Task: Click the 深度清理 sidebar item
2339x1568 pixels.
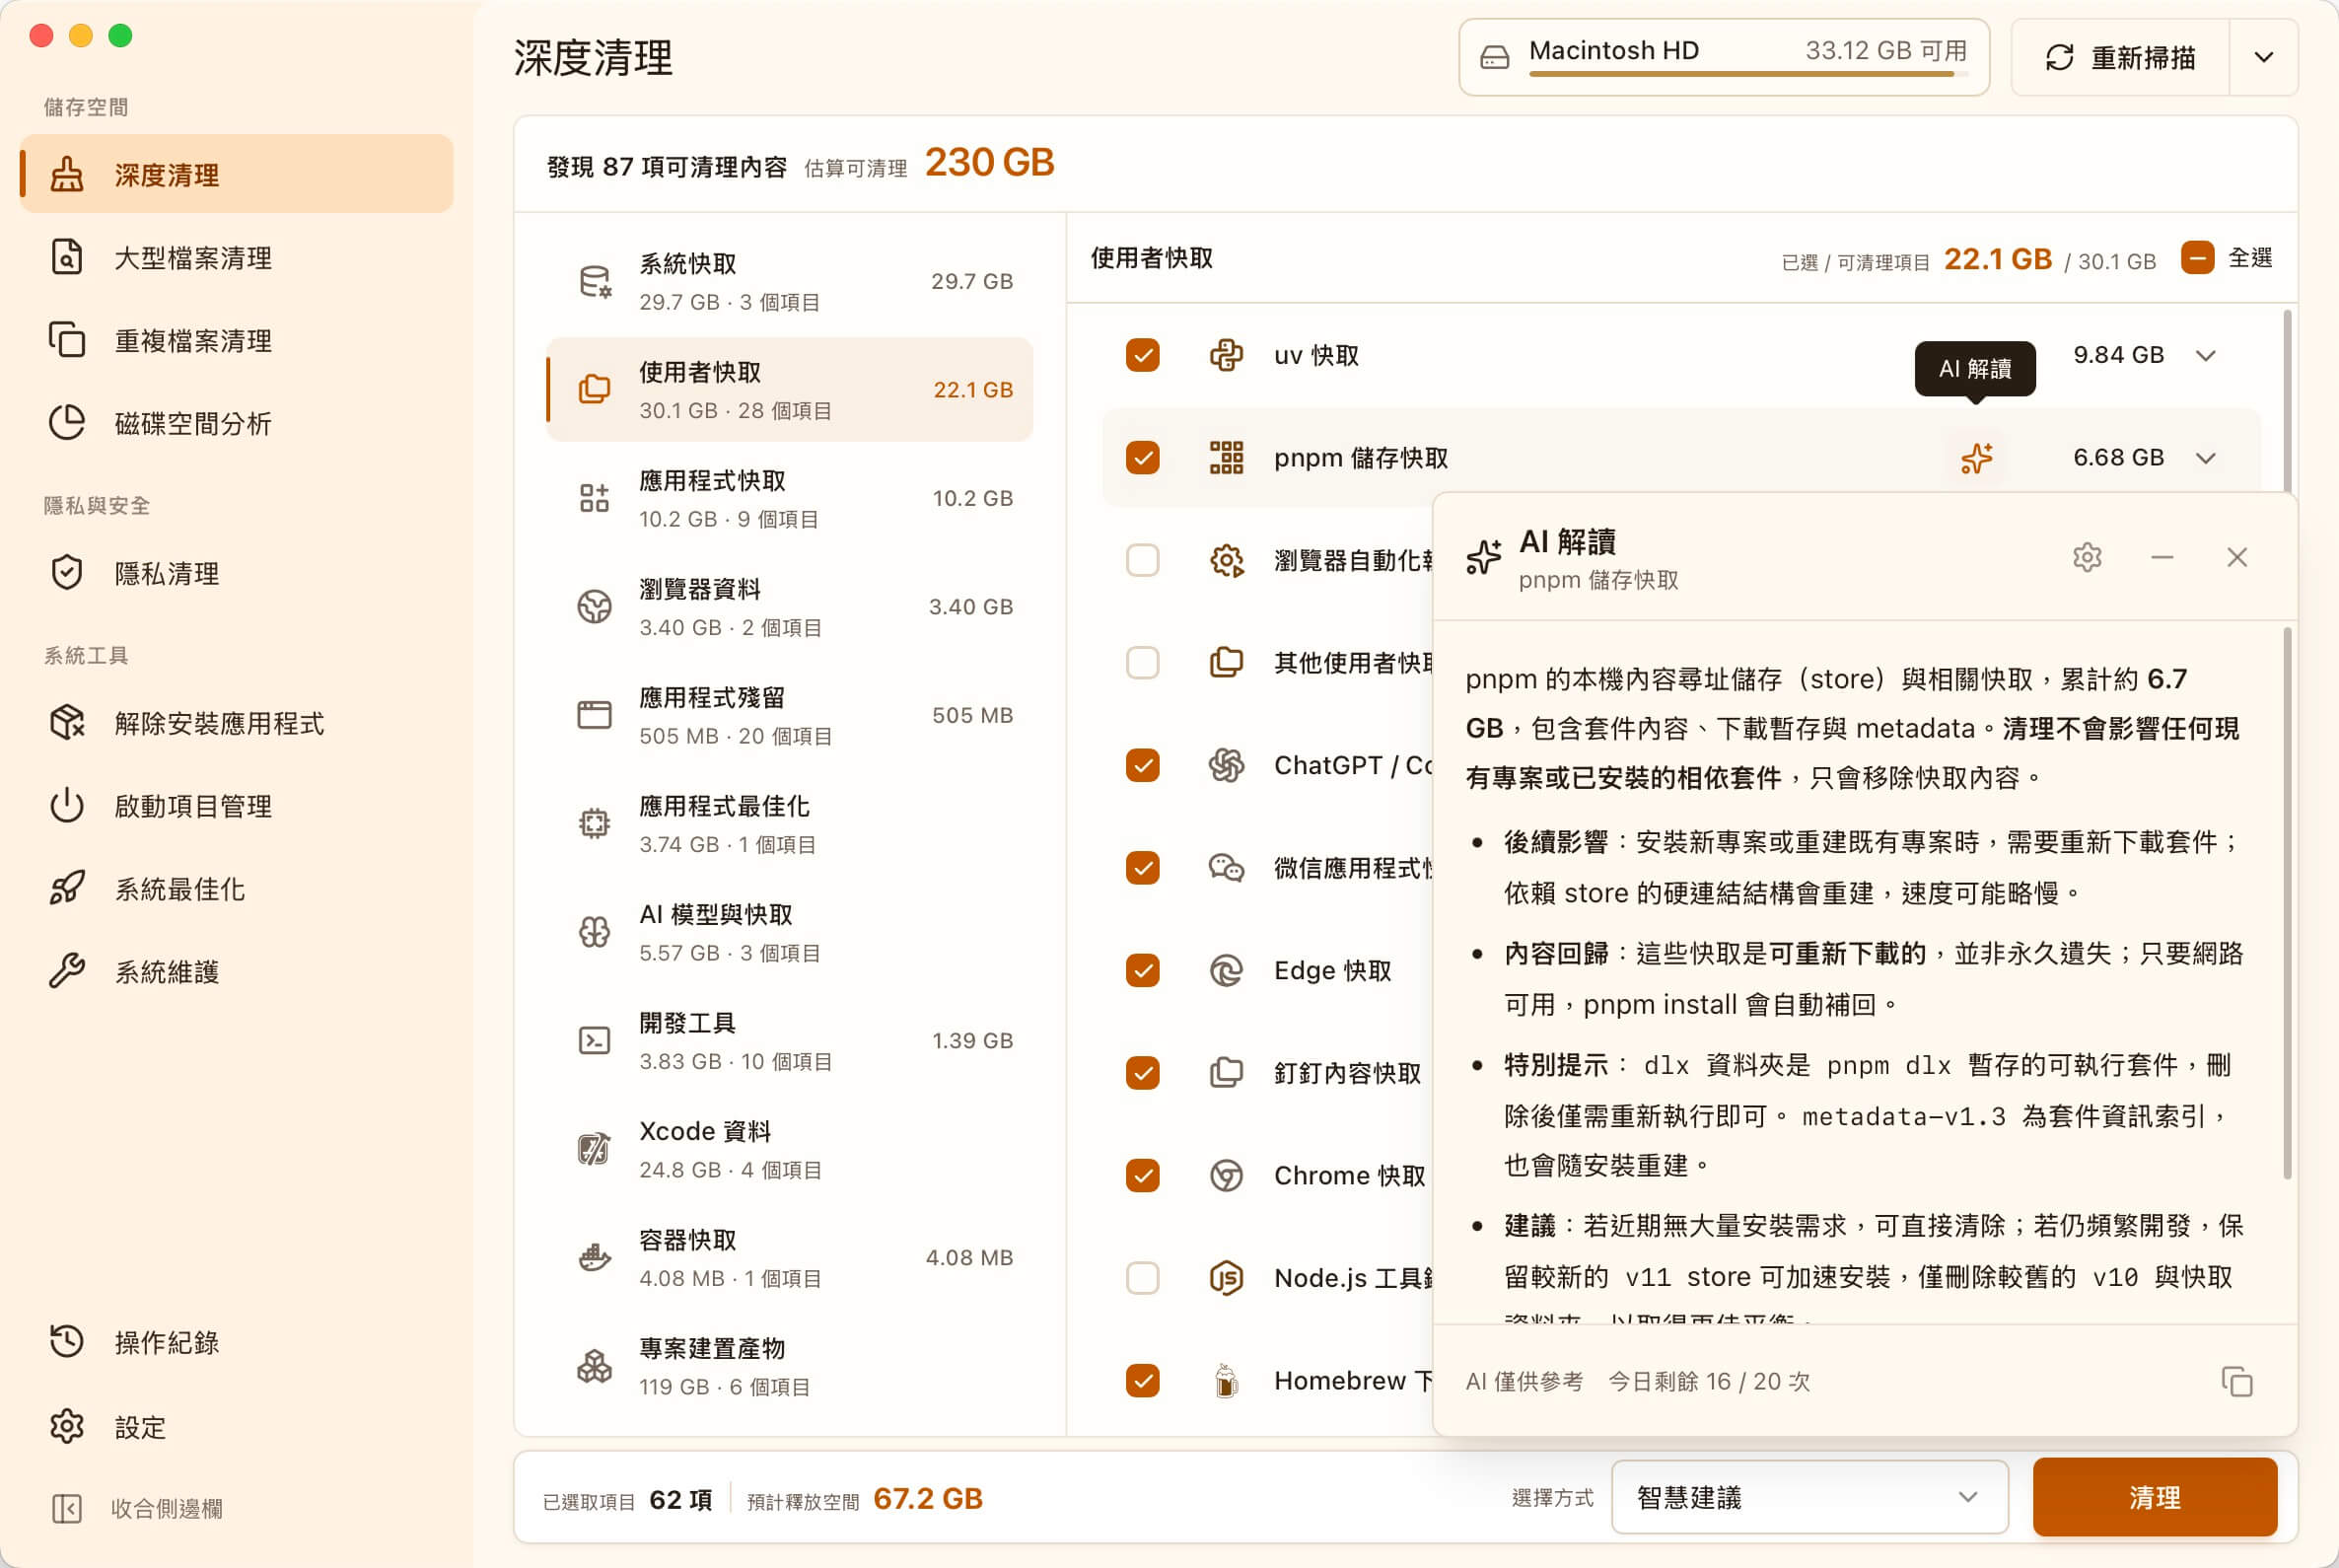Action: tap(236, 175)
